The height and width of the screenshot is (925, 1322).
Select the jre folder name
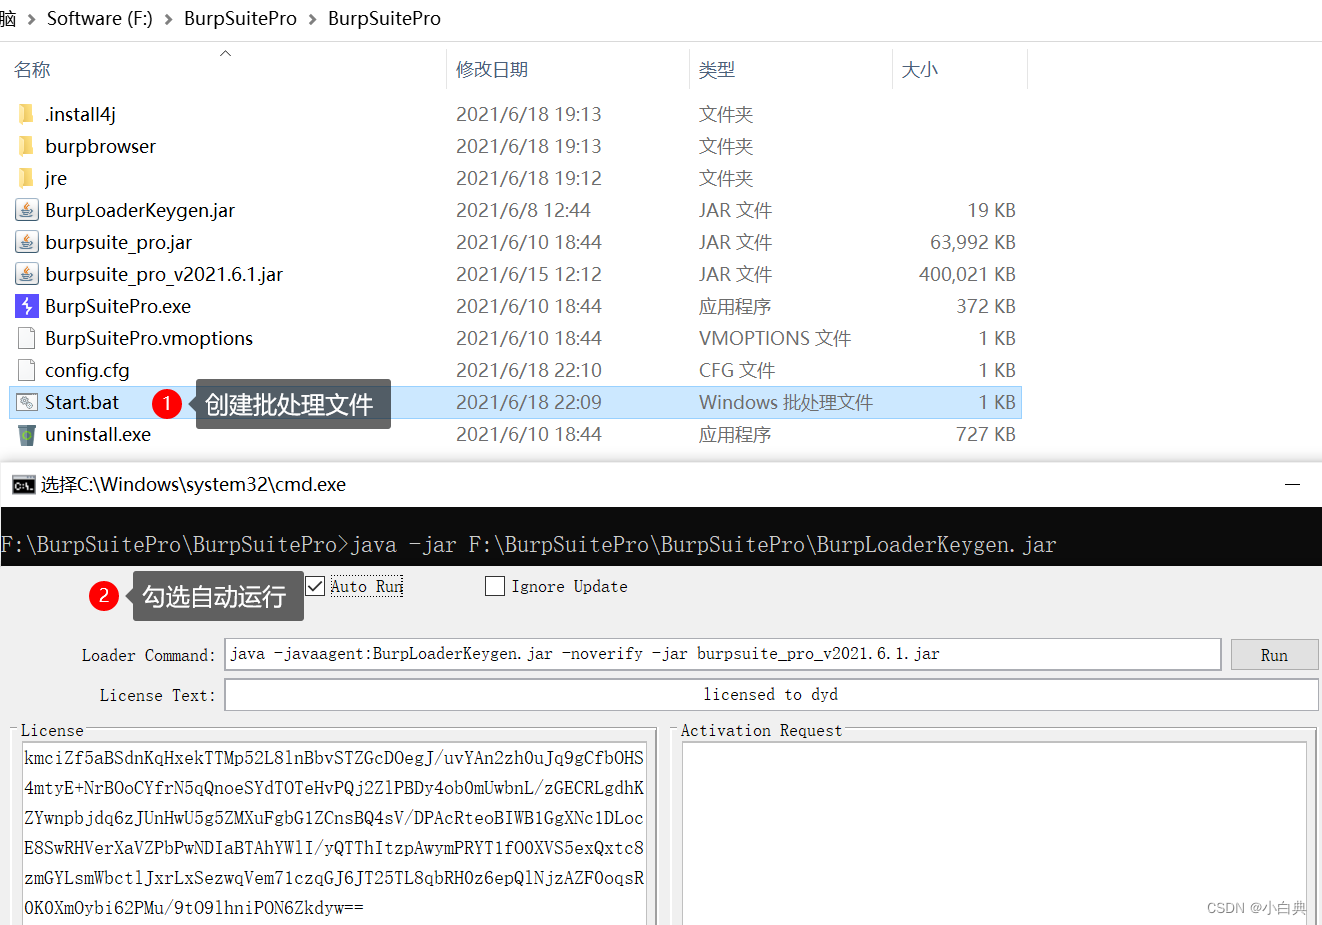[x=56, y=178]
